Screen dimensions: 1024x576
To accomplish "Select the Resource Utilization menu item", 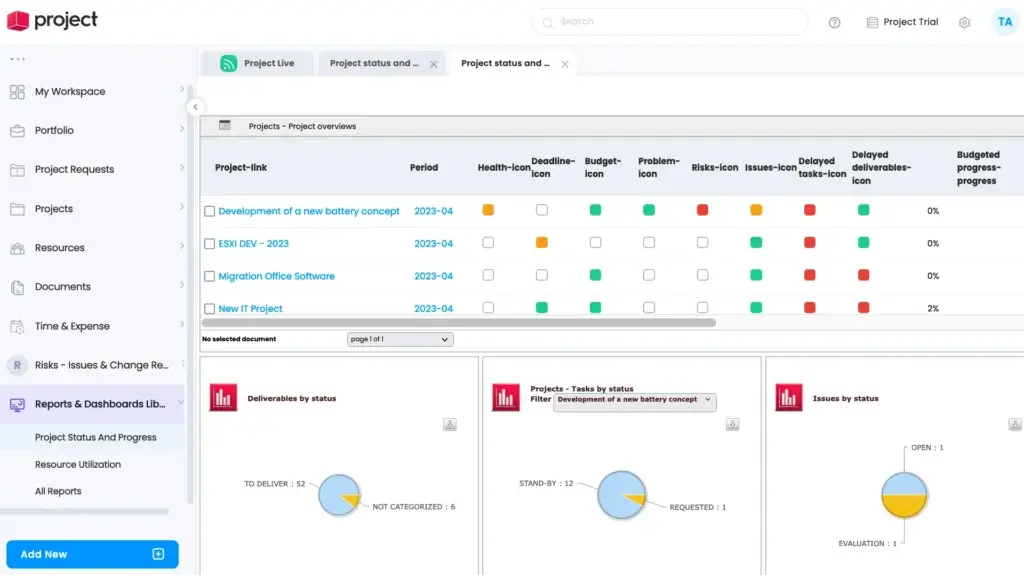I will click(x=77, y=464).
